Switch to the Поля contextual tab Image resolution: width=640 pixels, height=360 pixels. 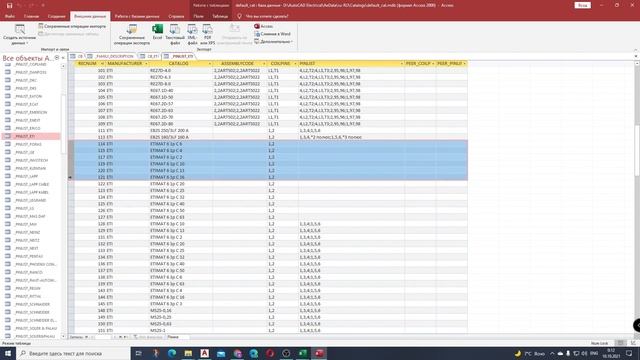198,16
